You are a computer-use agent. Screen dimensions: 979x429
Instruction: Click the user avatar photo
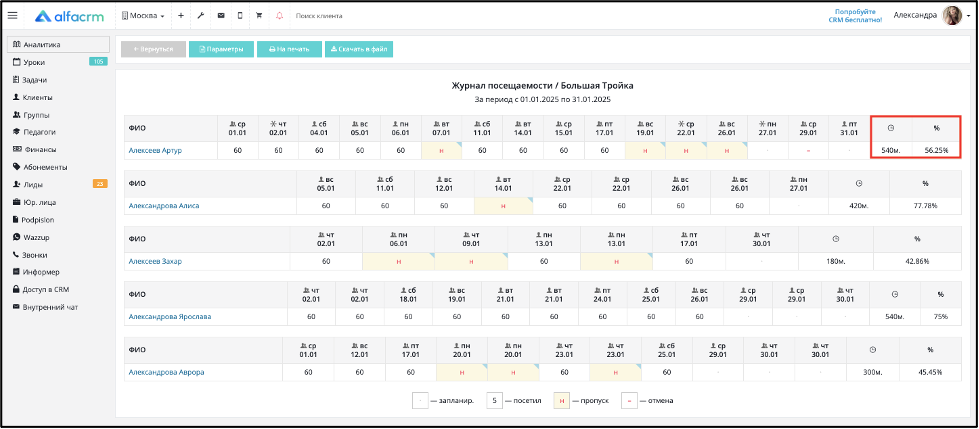pos(952,16)
